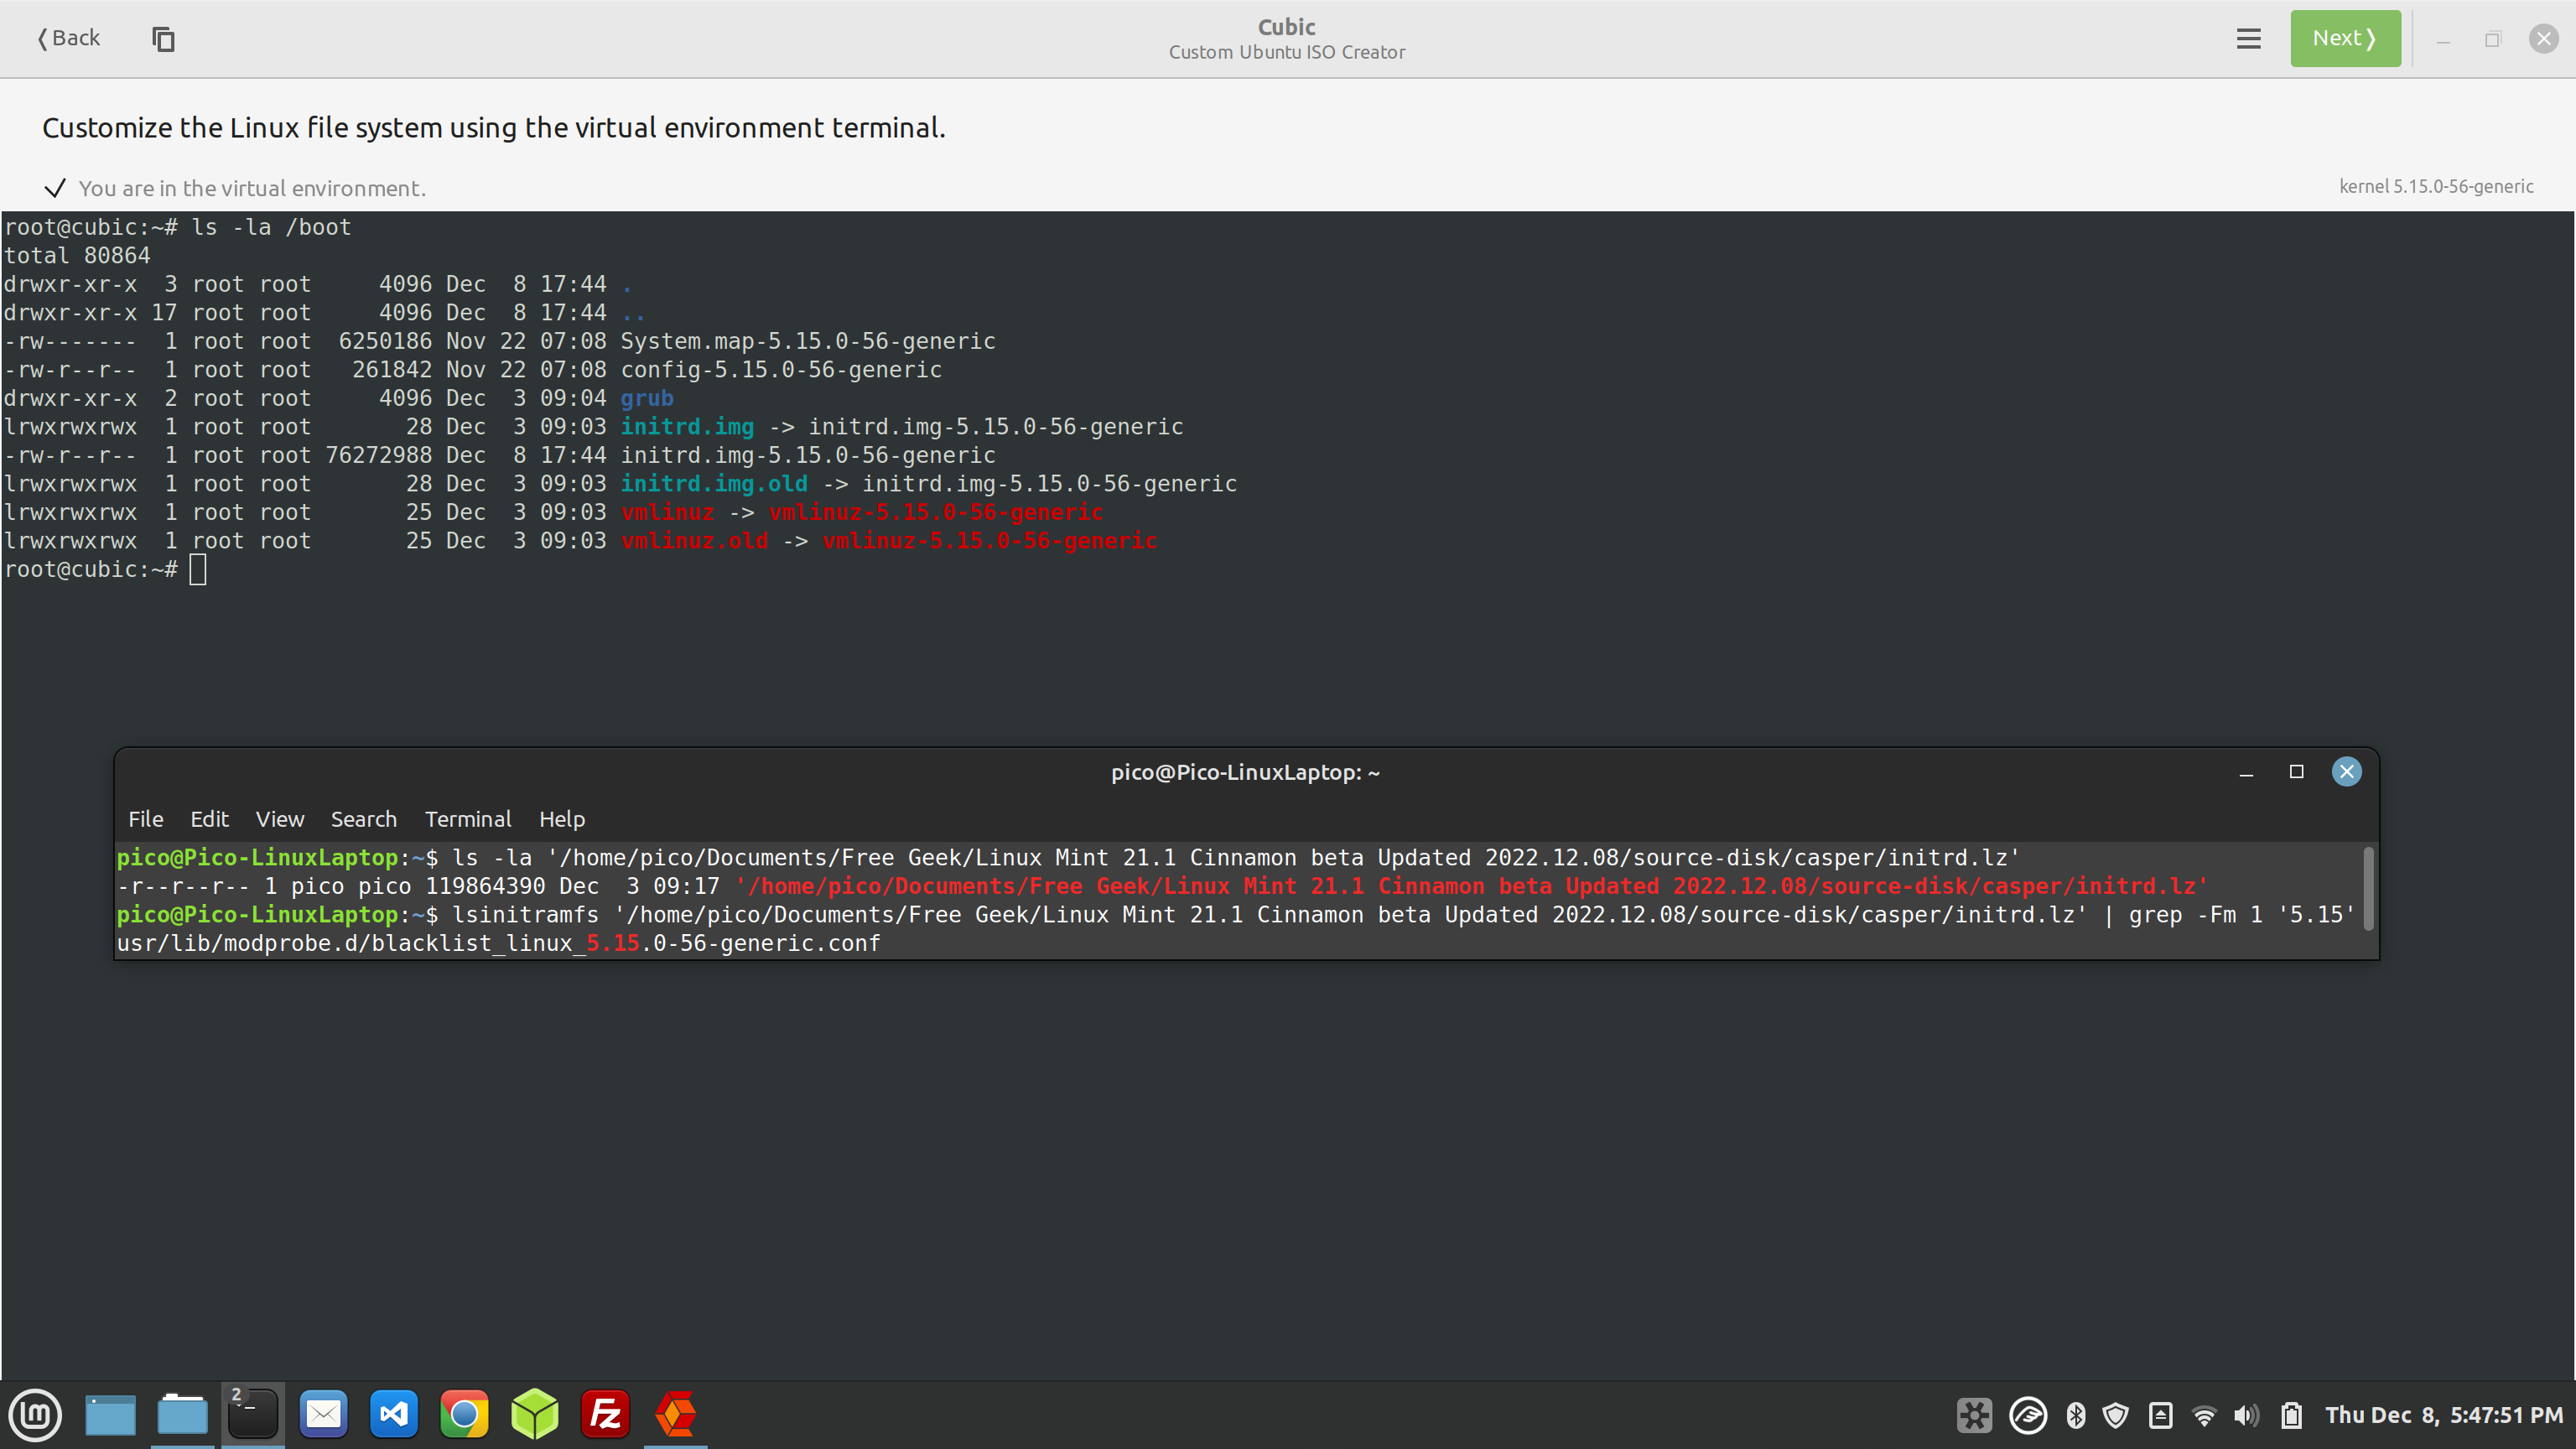Open the Update Manager shield tray icon
Viewport: 2576px width, 1449px height.
point(2116,1415)
